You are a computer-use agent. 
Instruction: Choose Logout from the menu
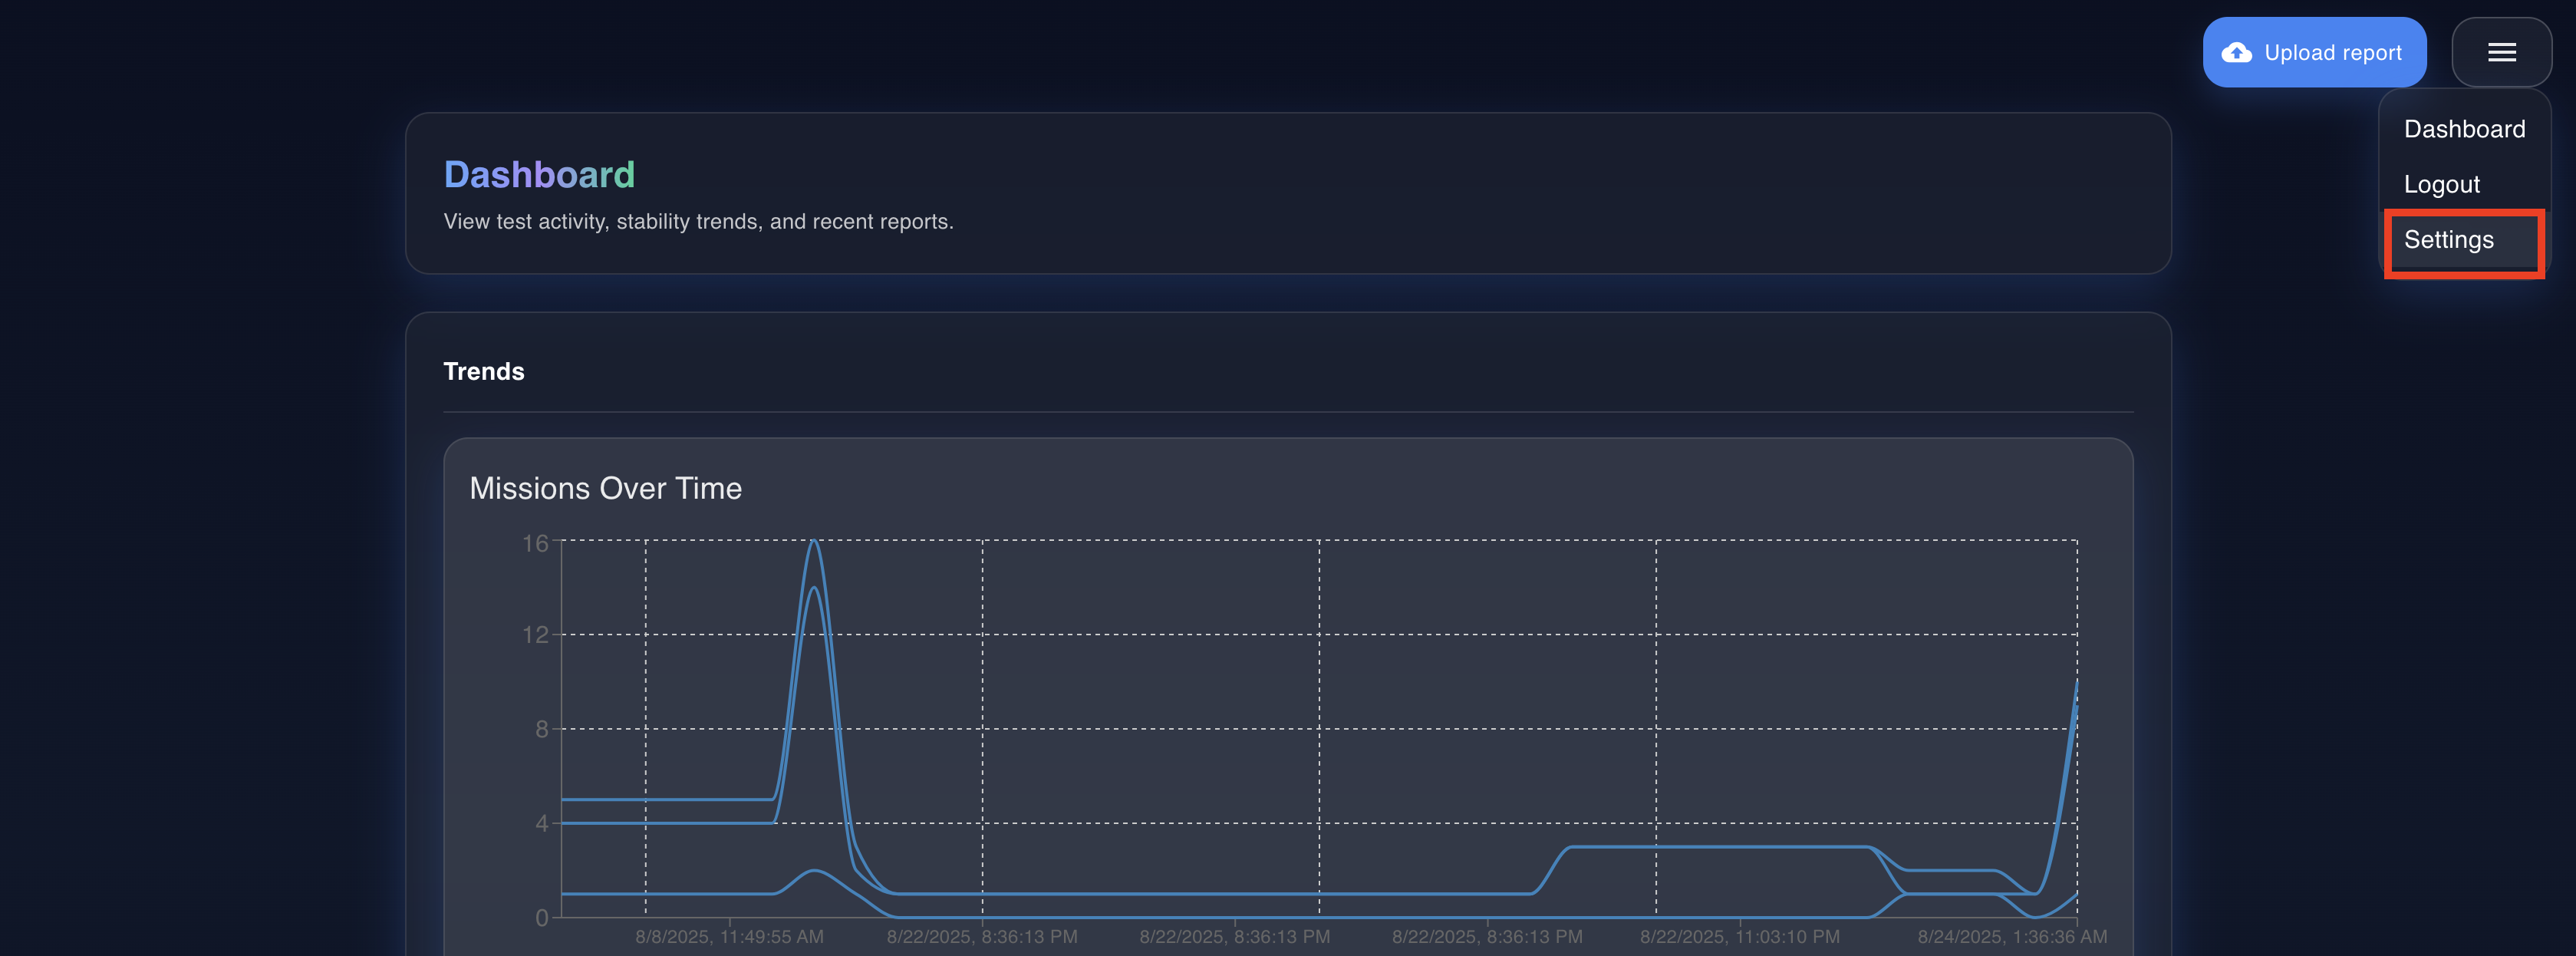point(2441,185)
